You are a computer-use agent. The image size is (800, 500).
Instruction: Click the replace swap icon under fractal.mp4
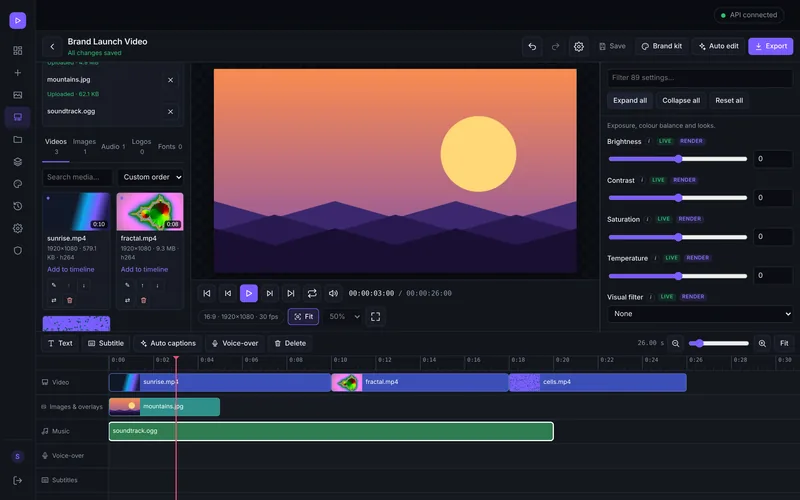(127, 301)
